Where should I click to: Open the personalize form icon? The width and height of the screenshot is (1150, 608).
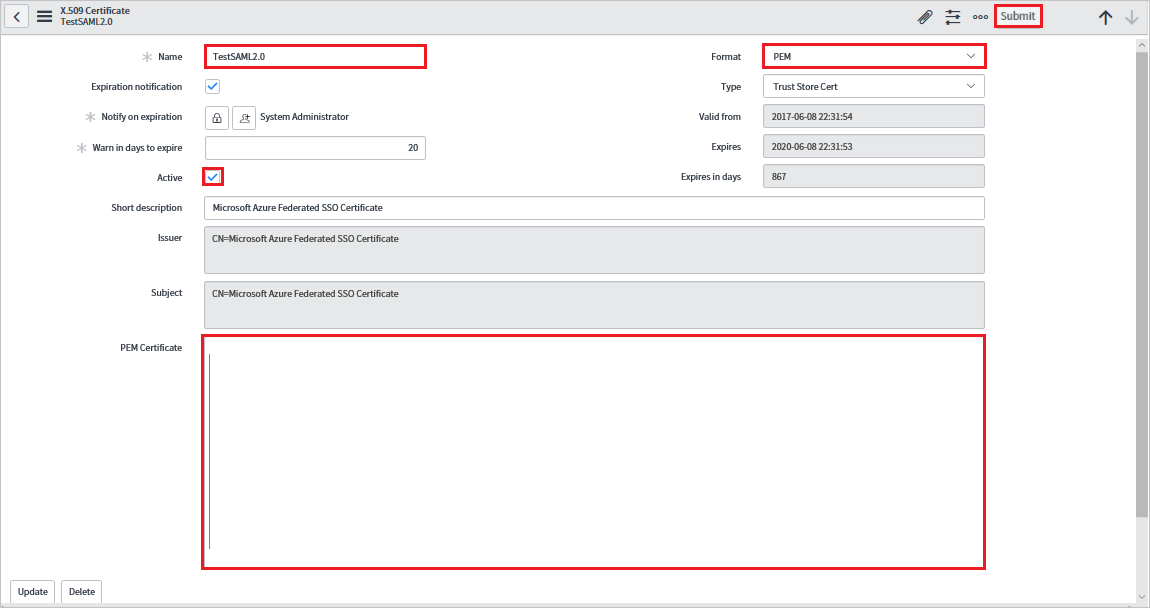(952, 16)
